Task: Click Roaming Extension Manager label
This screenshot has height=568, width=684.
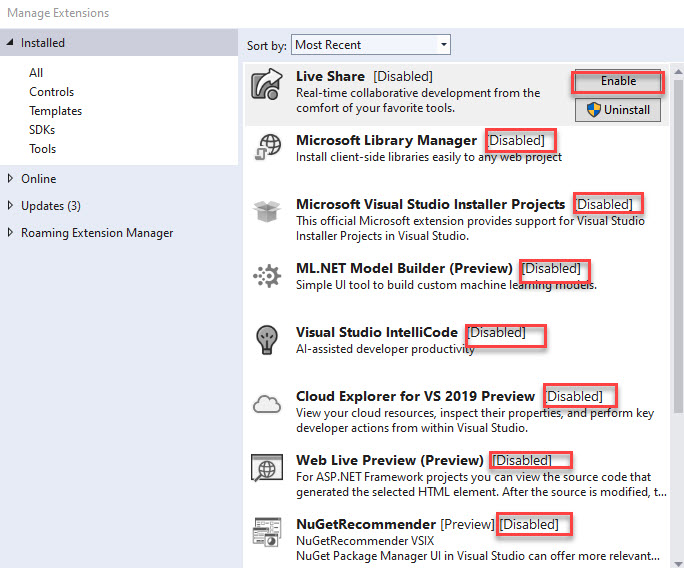Action: tap(97, 233)
